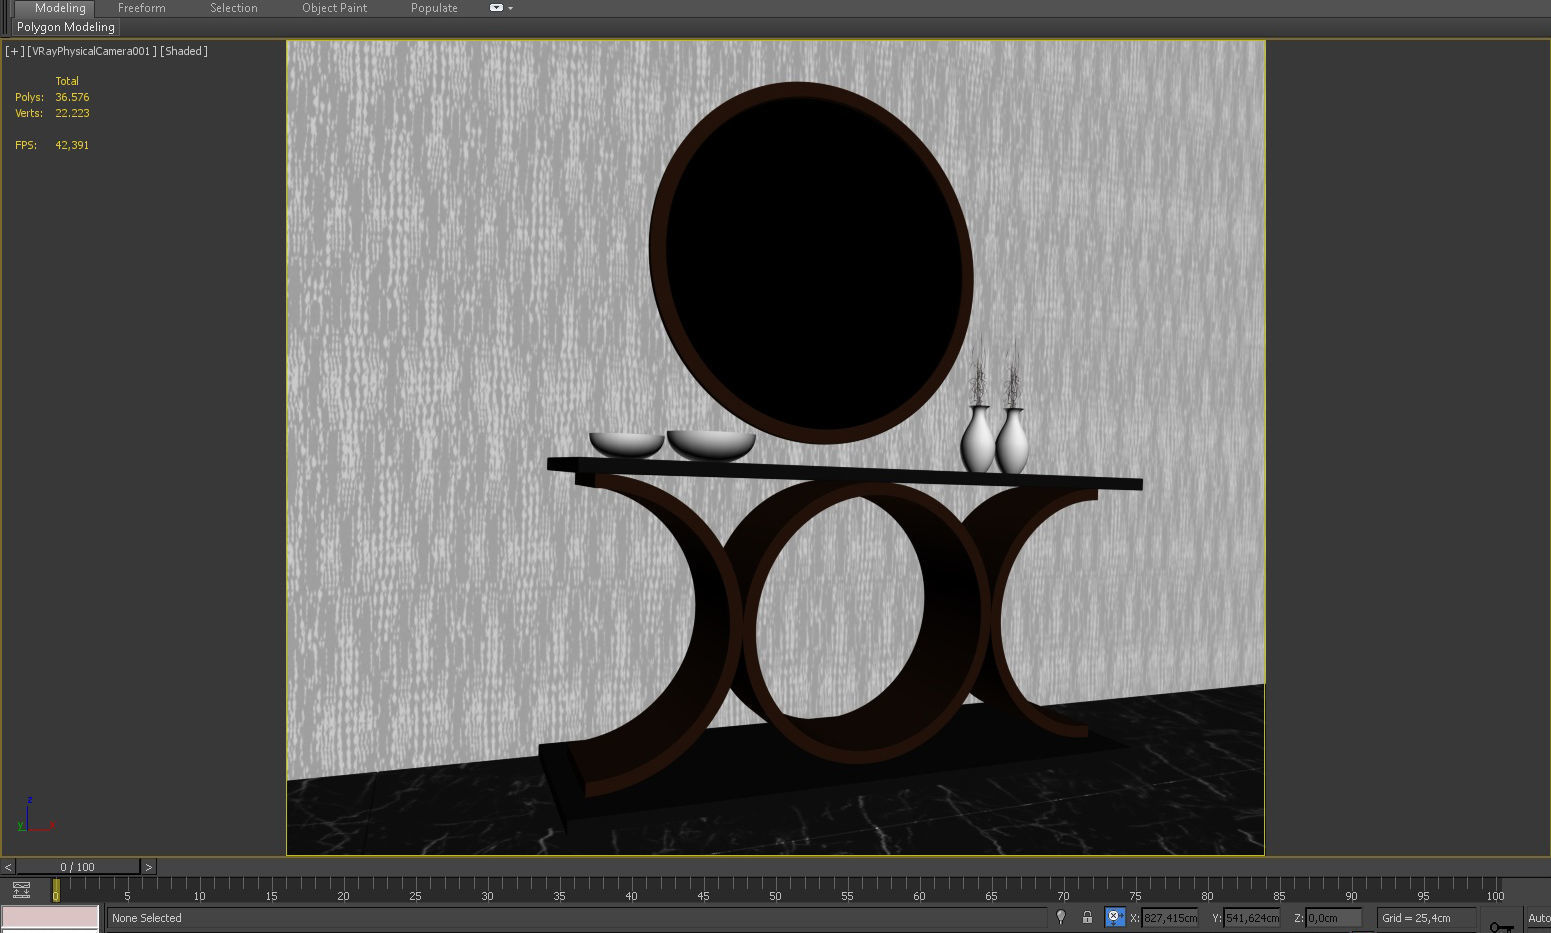The image size is (1551, 933).
Task: Toggle the Auto Key button
Action: point(1538,918)
